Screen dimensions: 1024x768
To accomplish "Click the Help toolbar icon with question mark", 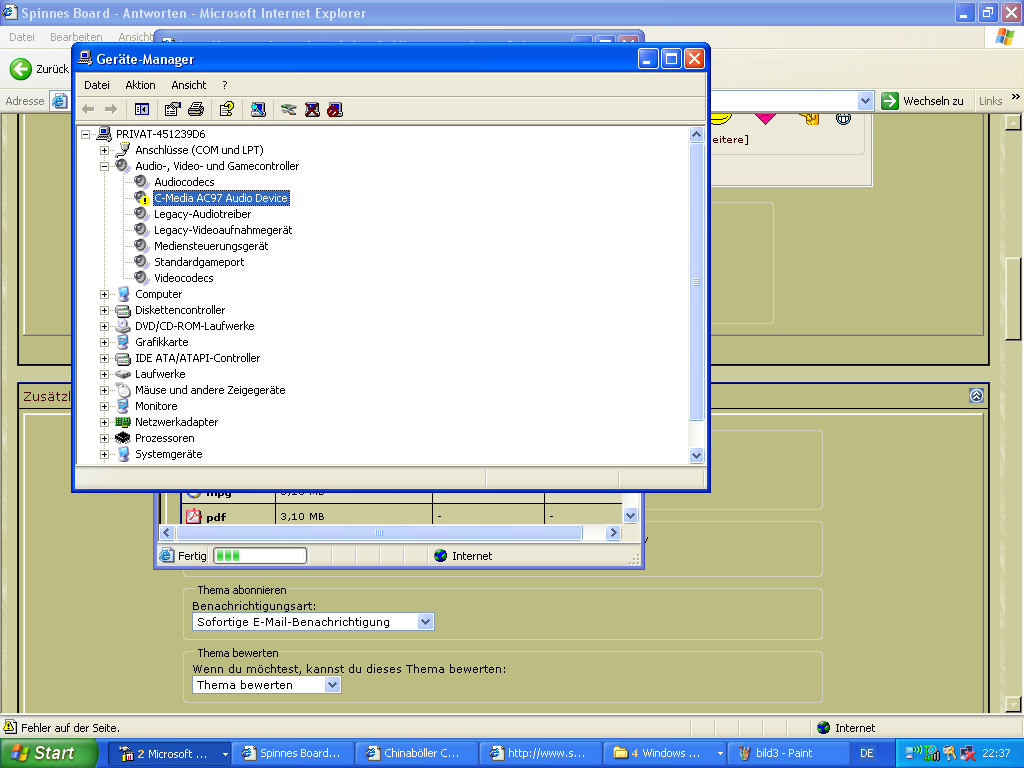I will point(227,109).
